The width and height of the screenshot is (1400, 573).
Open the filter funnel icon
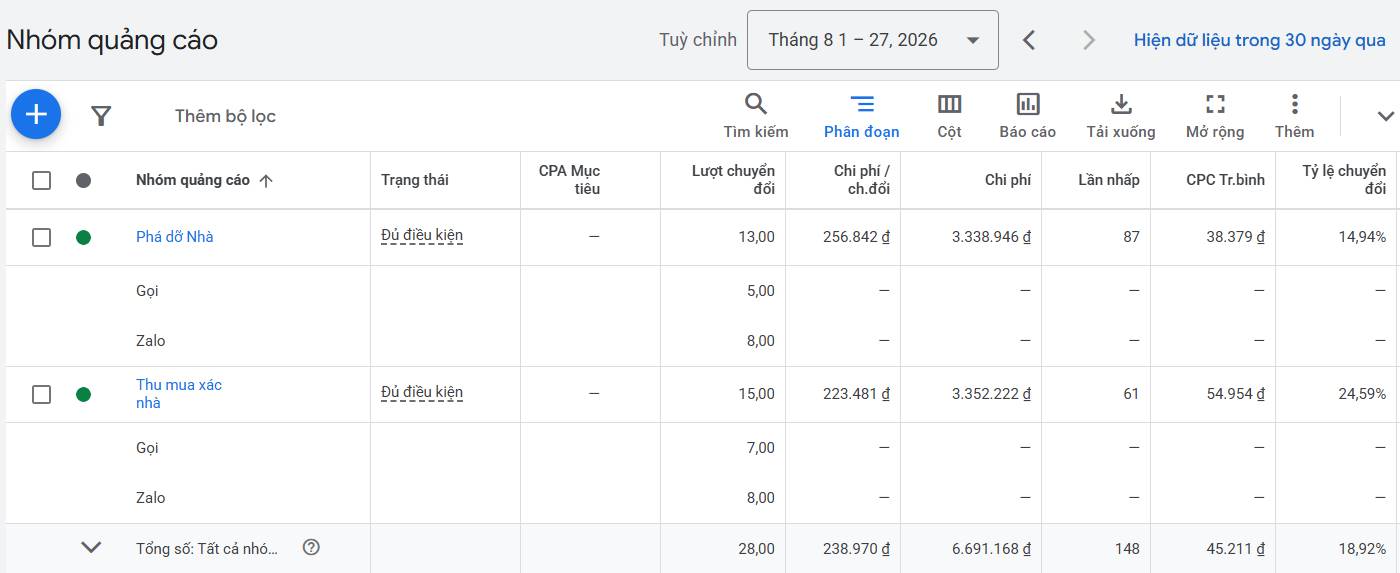101,116
